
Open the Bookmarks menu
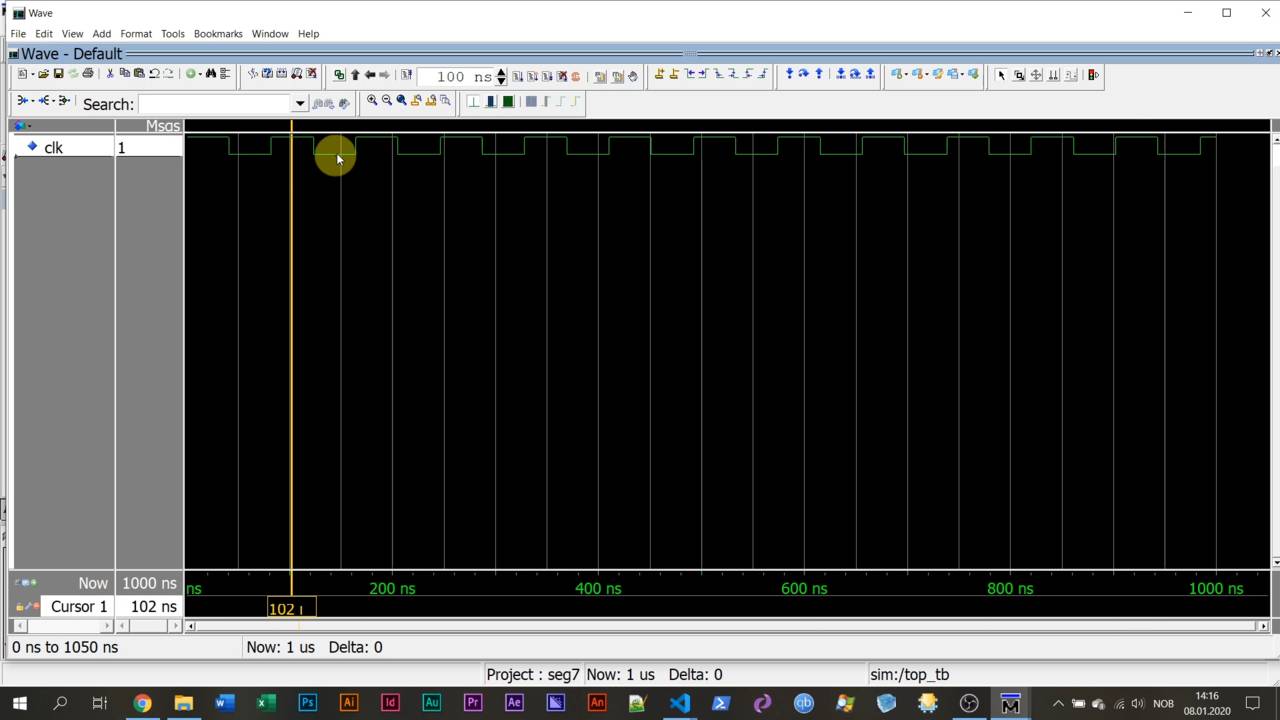(x=218, y=34)
